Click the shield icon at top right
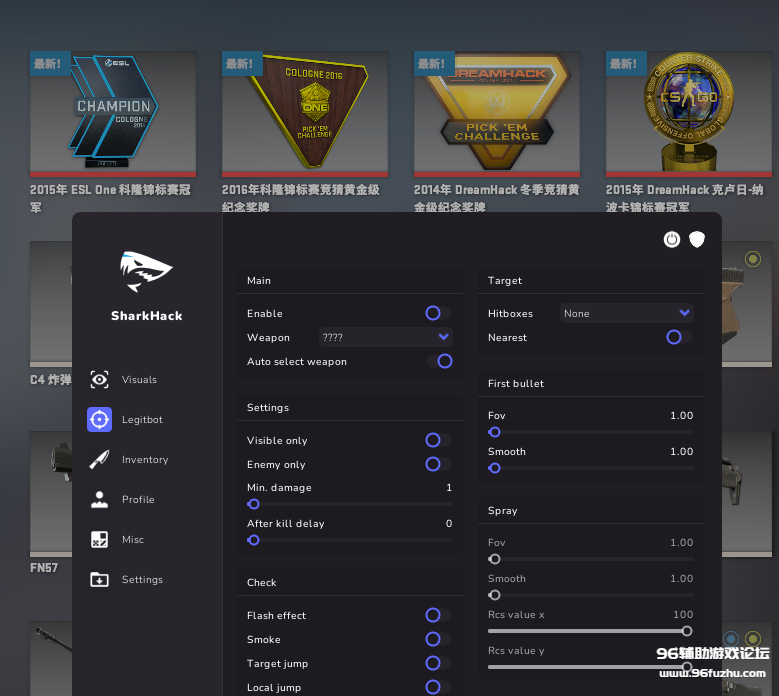Viewport: 779px width, 696px height. point(697,240)
